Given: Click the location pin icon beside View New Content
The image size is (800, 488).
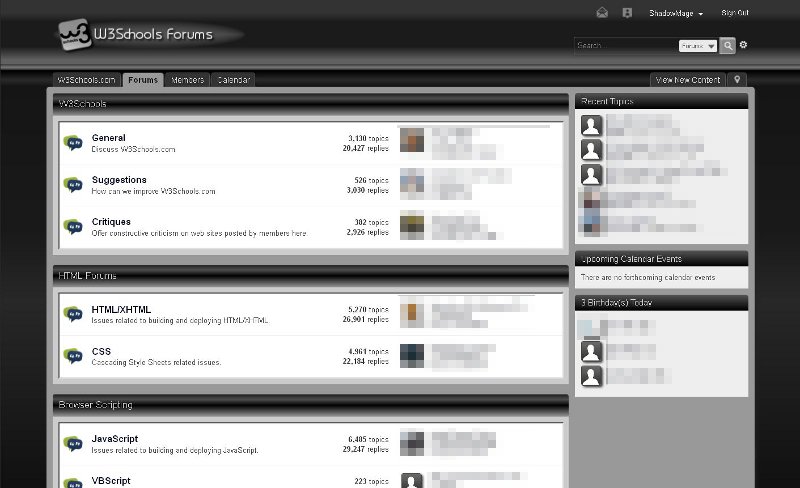Looking at the screenshot, I should coord(737,80).
